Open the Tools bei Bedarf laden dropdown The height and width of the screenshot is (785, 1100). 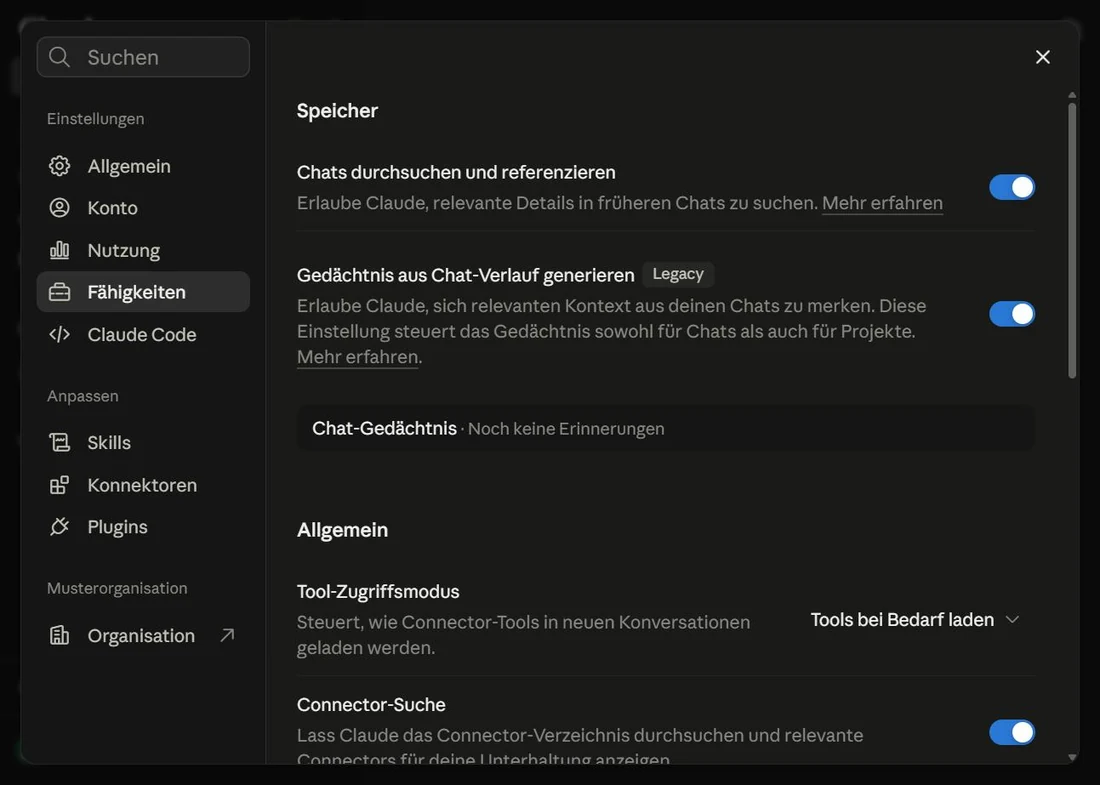(915, 619)
